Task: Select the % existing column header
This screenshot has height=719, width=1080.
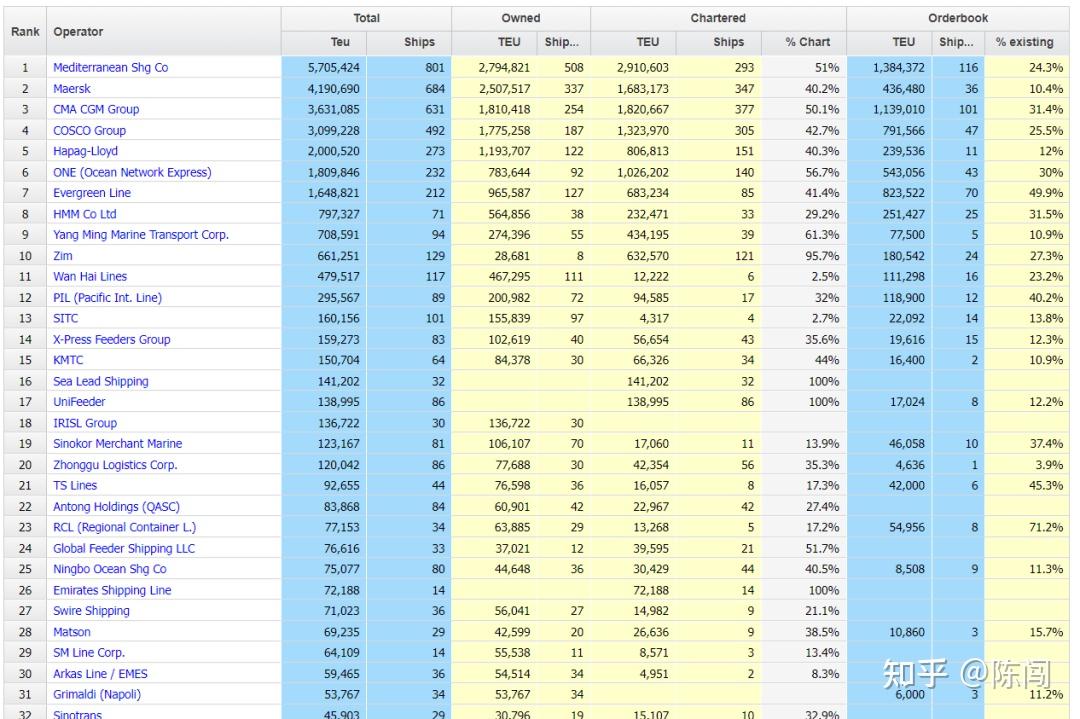Action: click(1024, 42)
